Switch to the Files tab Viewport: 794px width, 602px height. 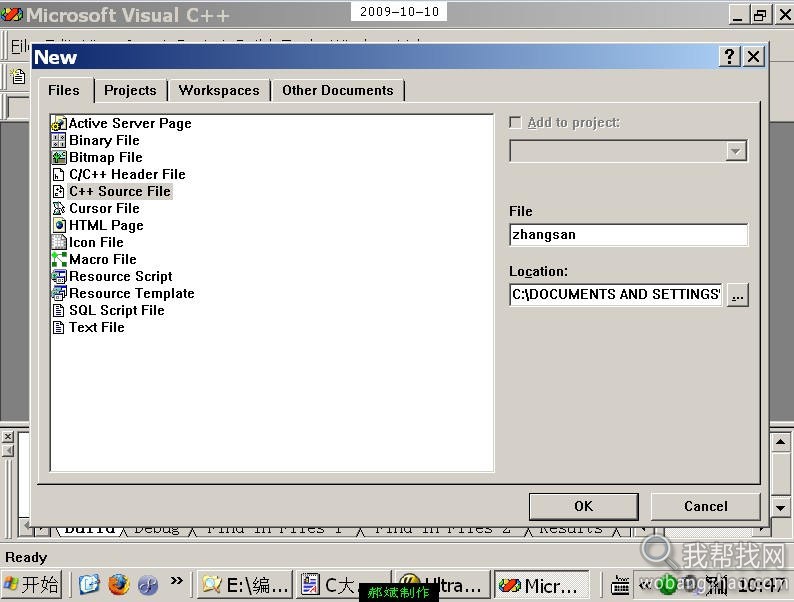(64, 90)
